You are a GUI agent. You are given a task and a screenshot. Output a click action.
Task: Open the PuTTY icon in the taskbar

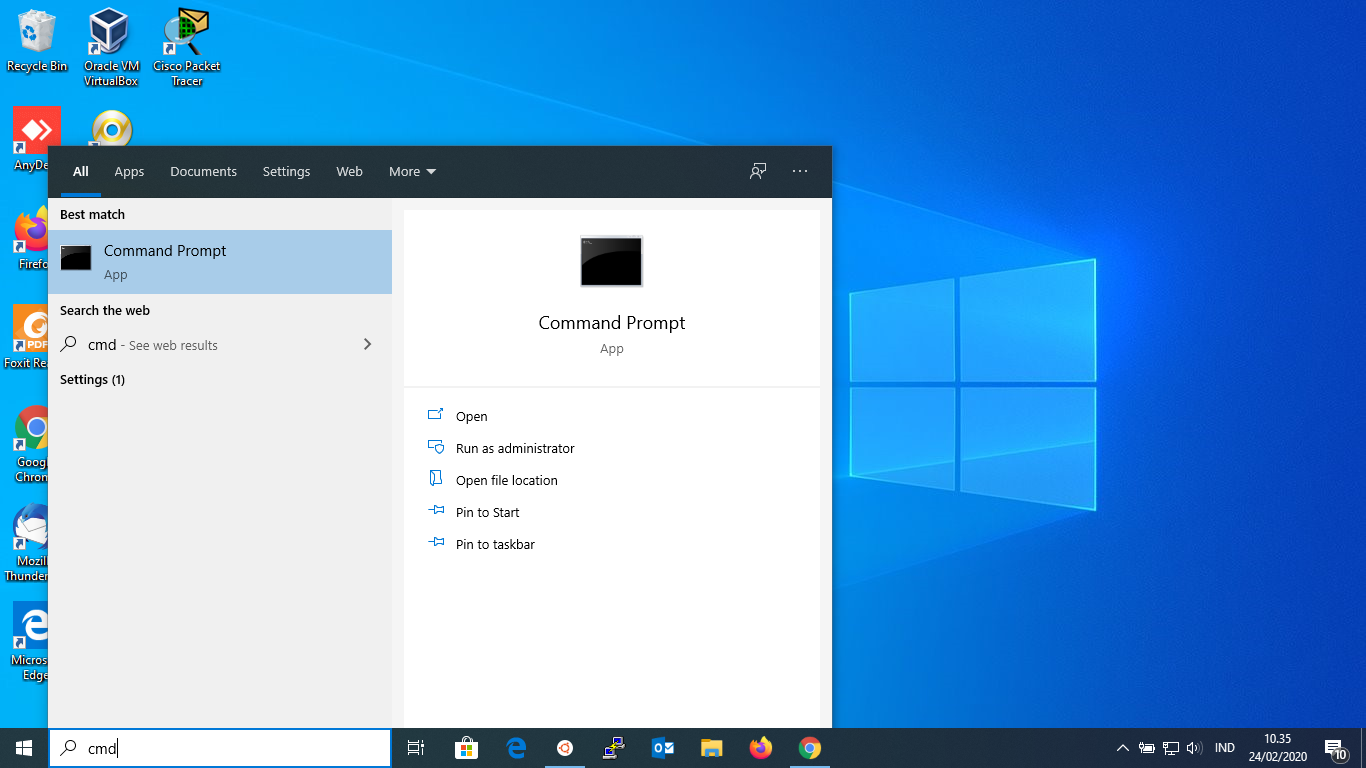pyautogui.click(x=614, y=748)
